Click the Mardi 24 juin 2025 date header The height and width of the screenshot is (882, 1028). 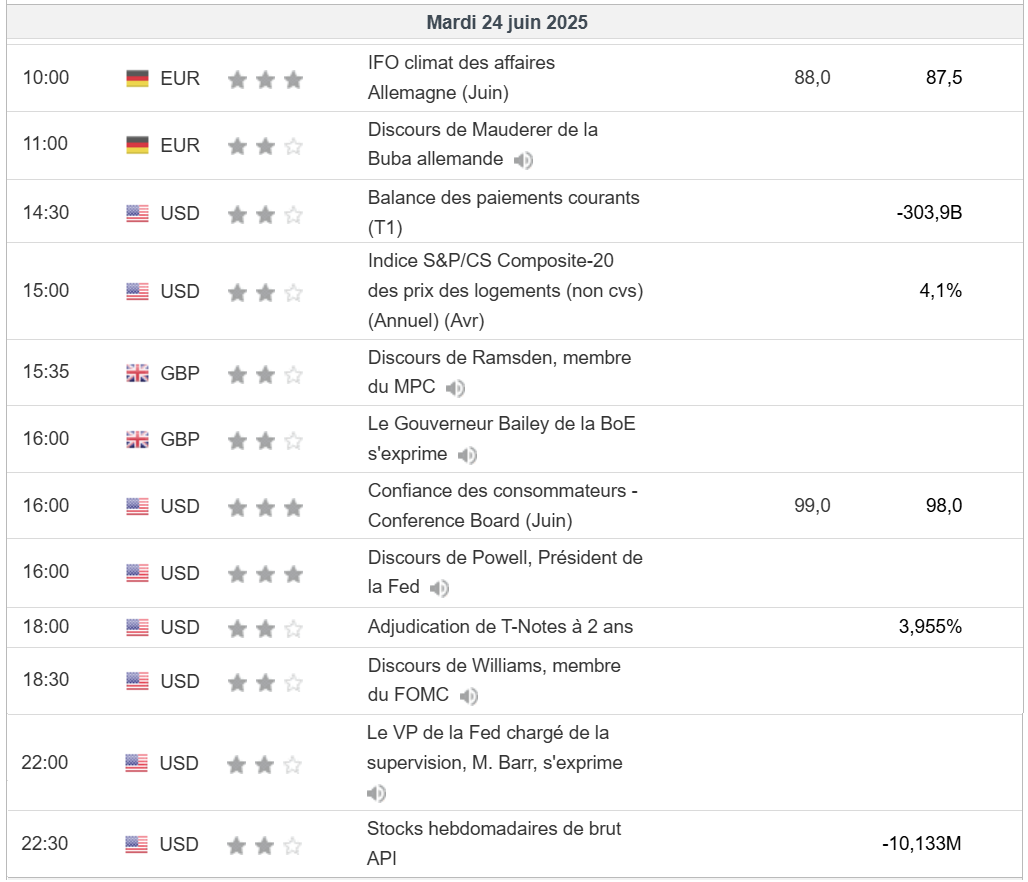(506, 22)
